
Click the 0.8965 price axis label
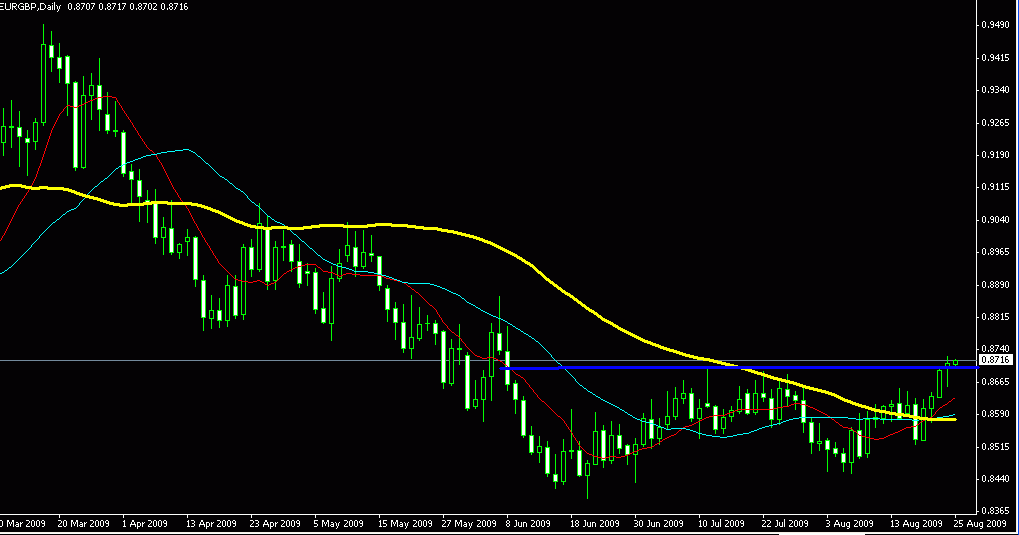(996, 252)
